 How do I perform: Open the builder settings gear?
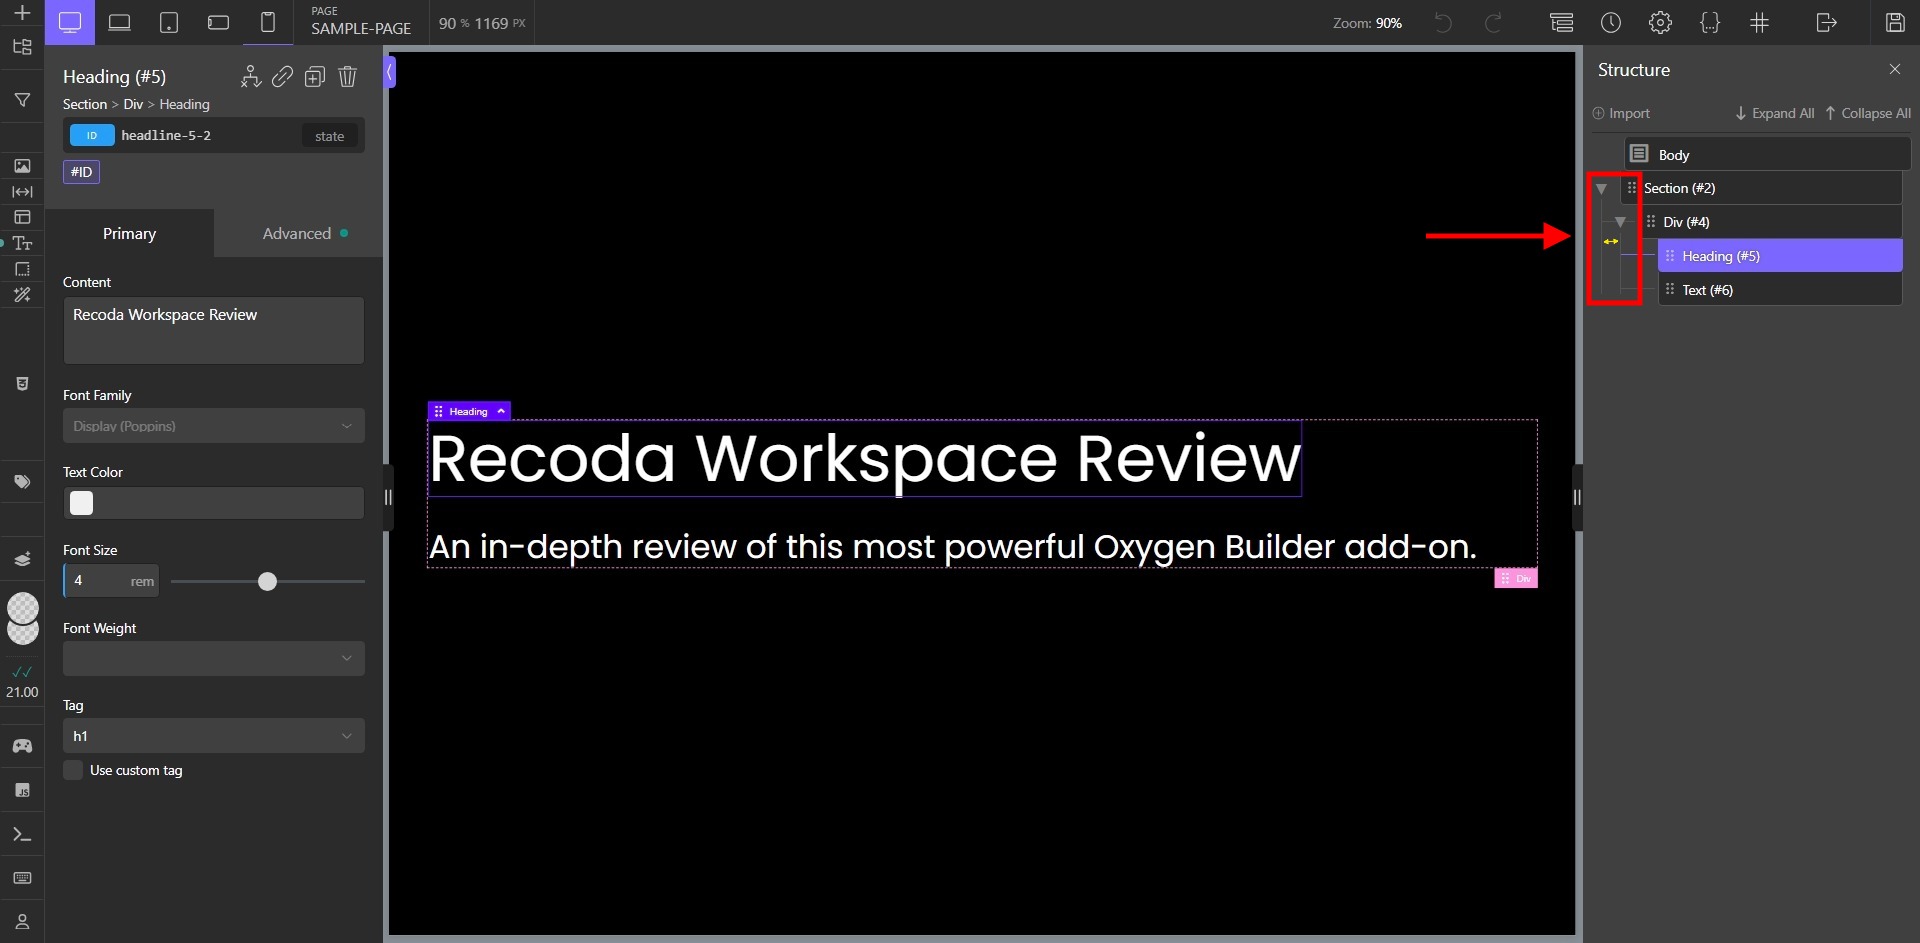click(1660, 22)
